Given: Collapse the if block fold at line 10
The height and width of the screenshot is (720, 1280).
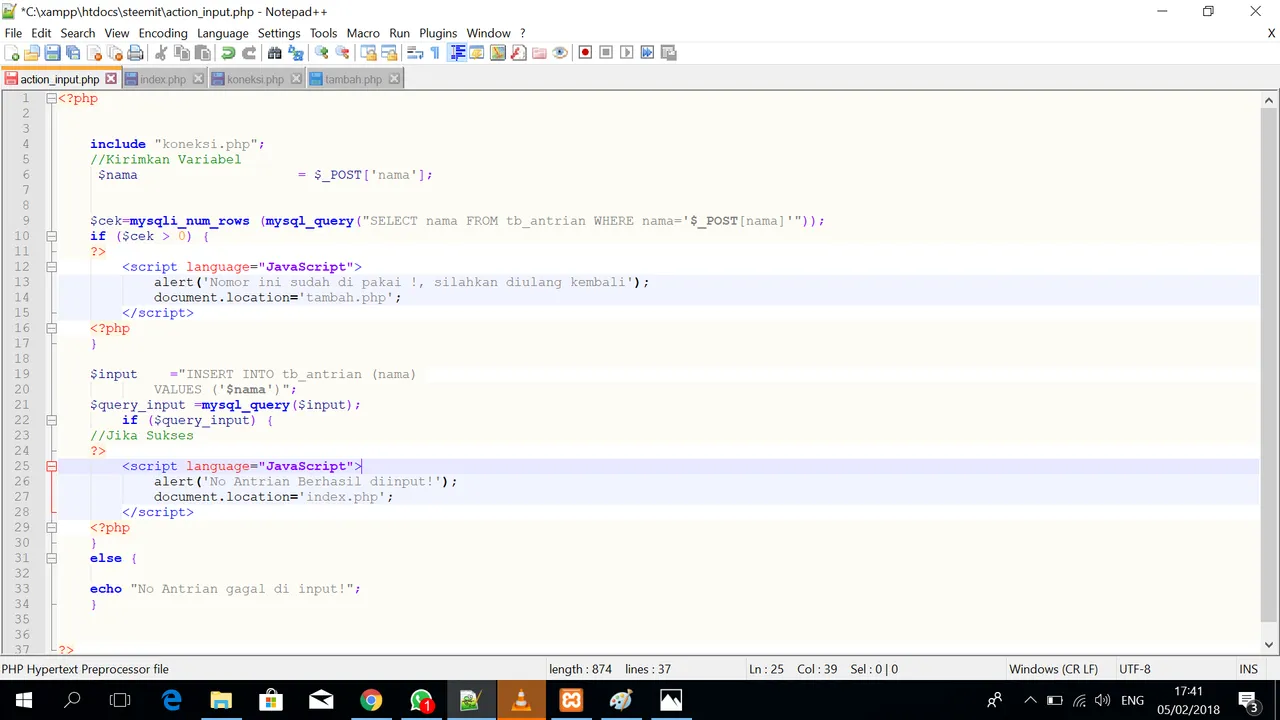Looking at the screenshot, I should (51, 237).
